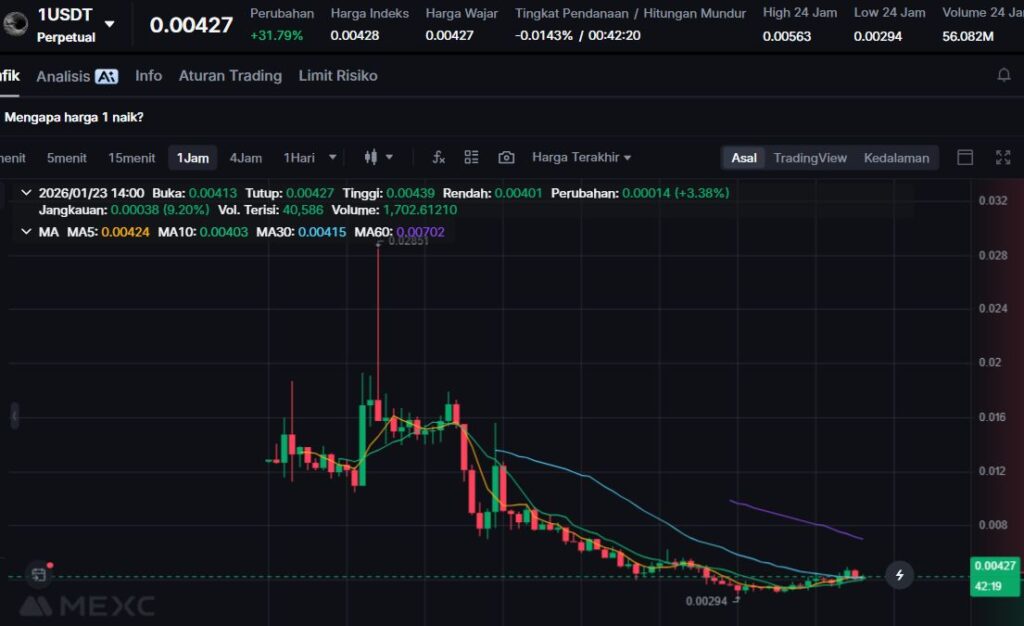Switch chart mode to Asal
Viewport: 1024px width, 626px height.
744,157
